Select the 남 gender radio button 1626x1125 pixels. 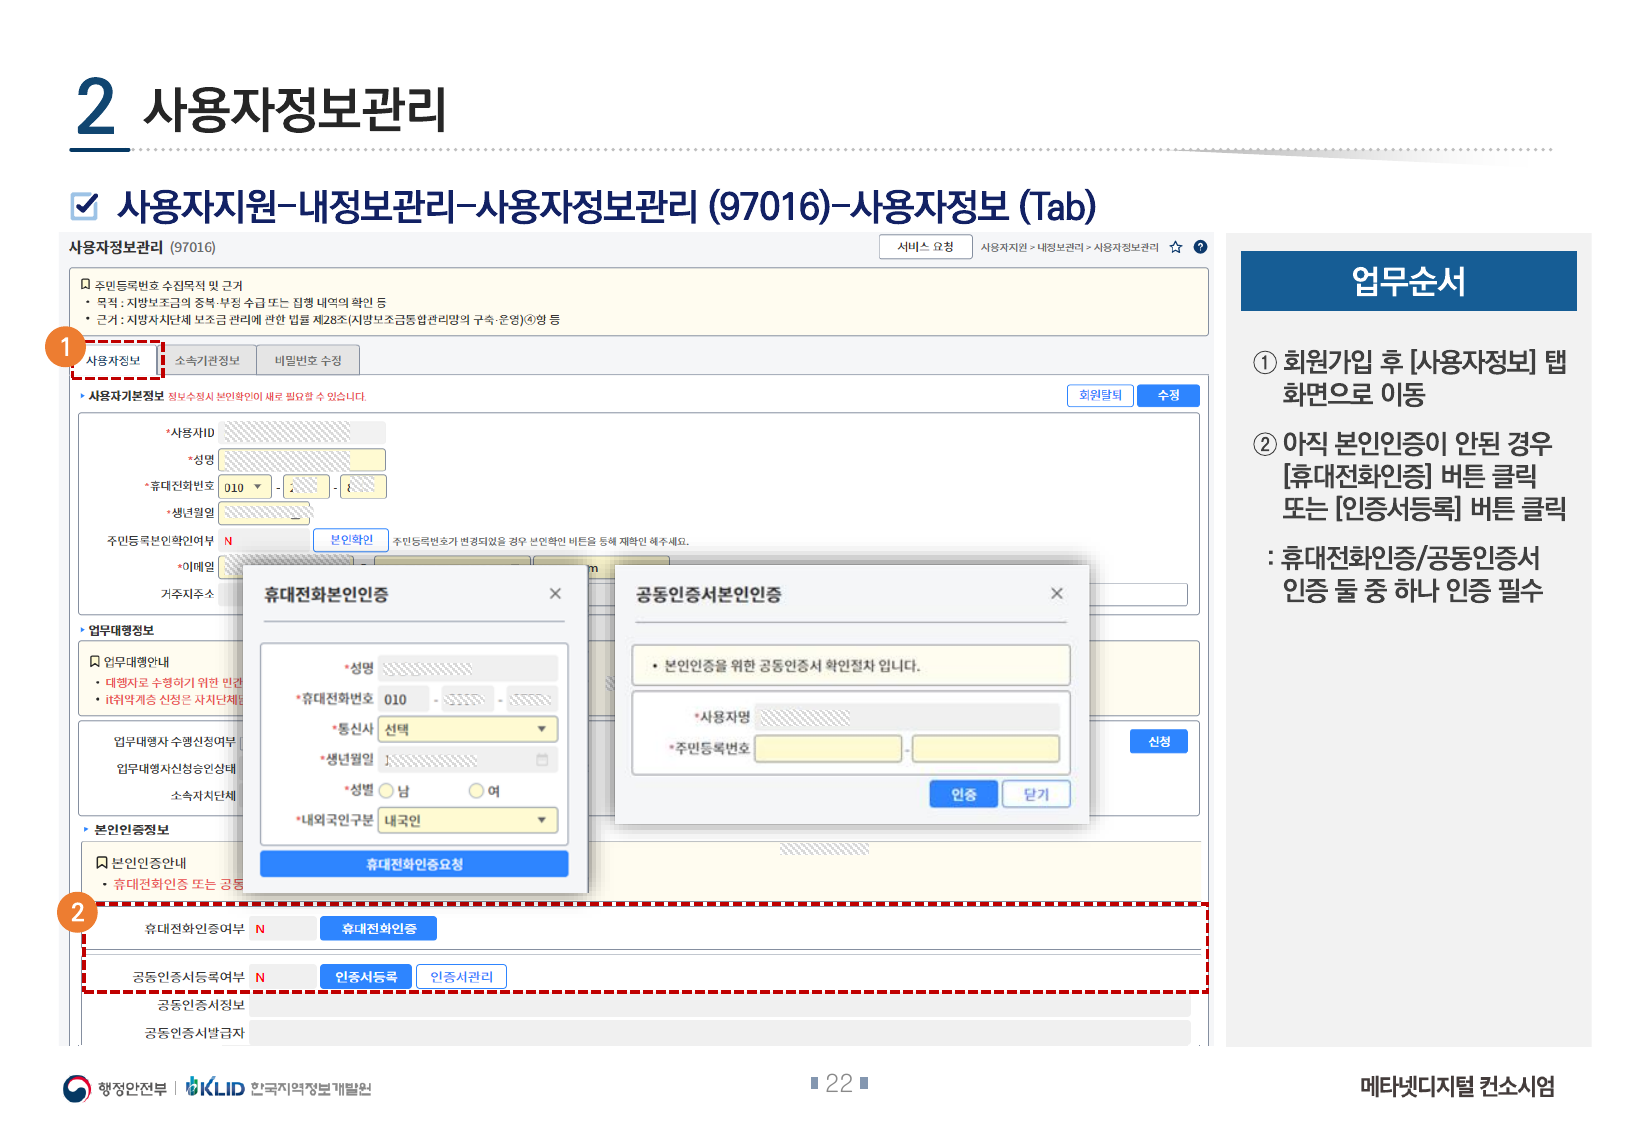pyautogui.click(x=386, y=791)
